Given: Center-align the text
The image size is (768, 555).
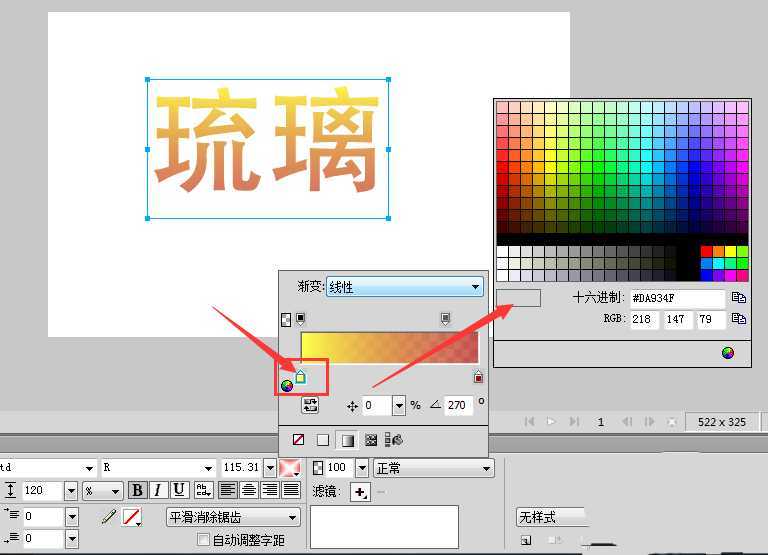Looking at the screenshot, I should [x=249, y=490].
